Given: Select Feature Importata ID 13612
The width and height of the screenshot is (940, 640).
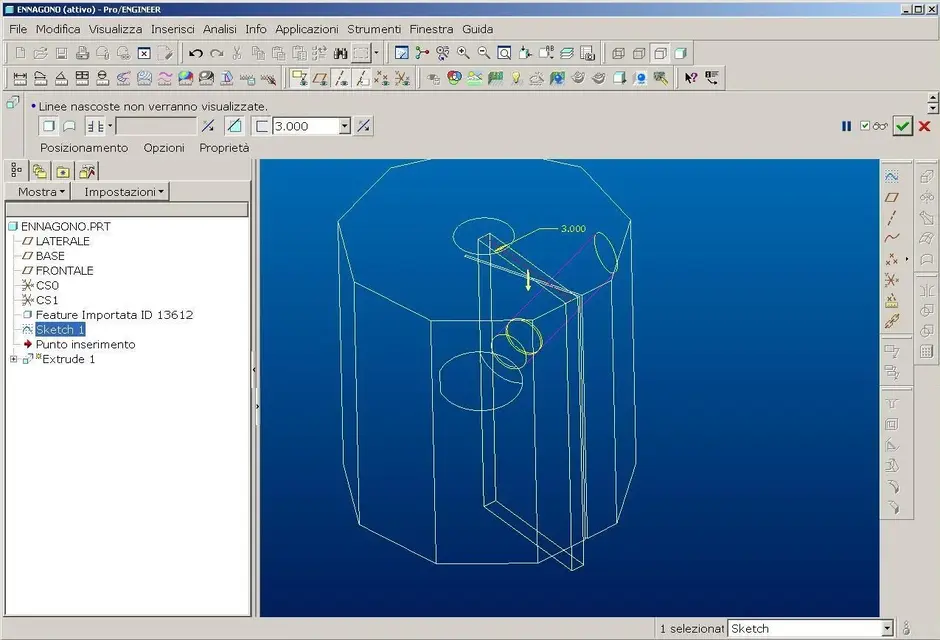Looking at the screenshot, I should click(x=114, y=315).
